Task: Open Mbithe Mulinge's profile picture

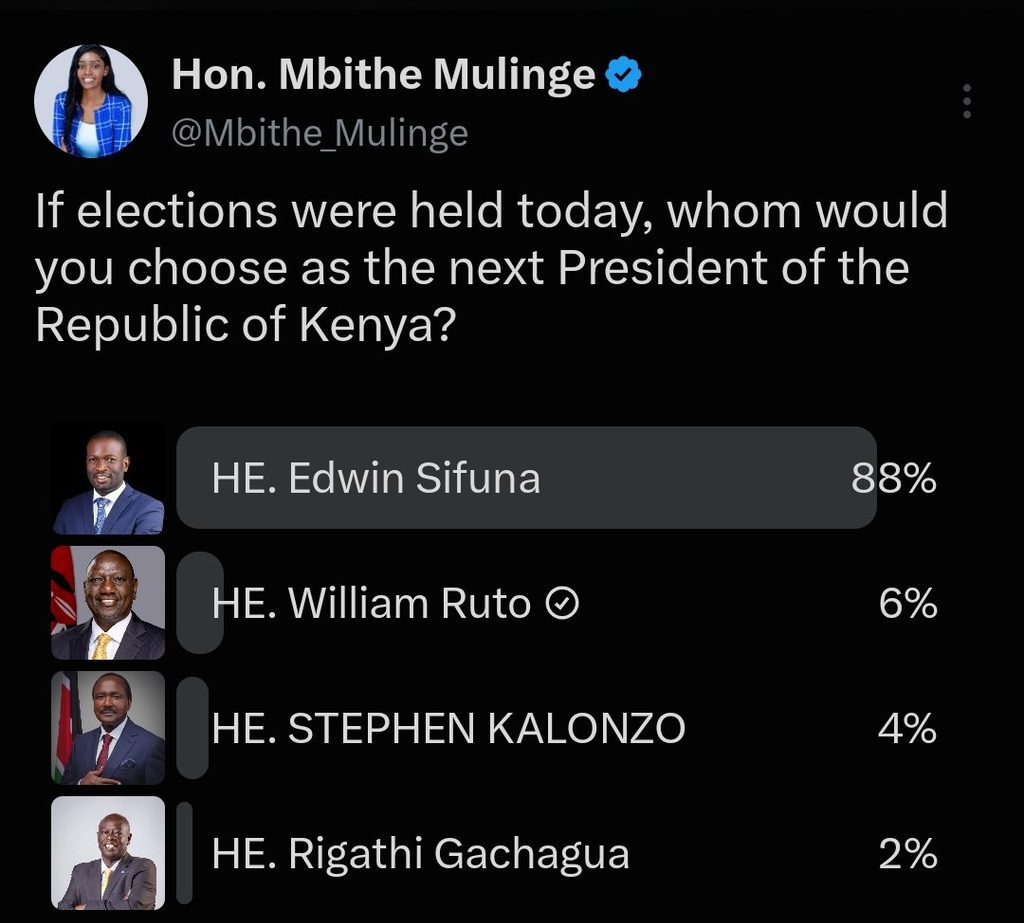Action: coord(91,101)
